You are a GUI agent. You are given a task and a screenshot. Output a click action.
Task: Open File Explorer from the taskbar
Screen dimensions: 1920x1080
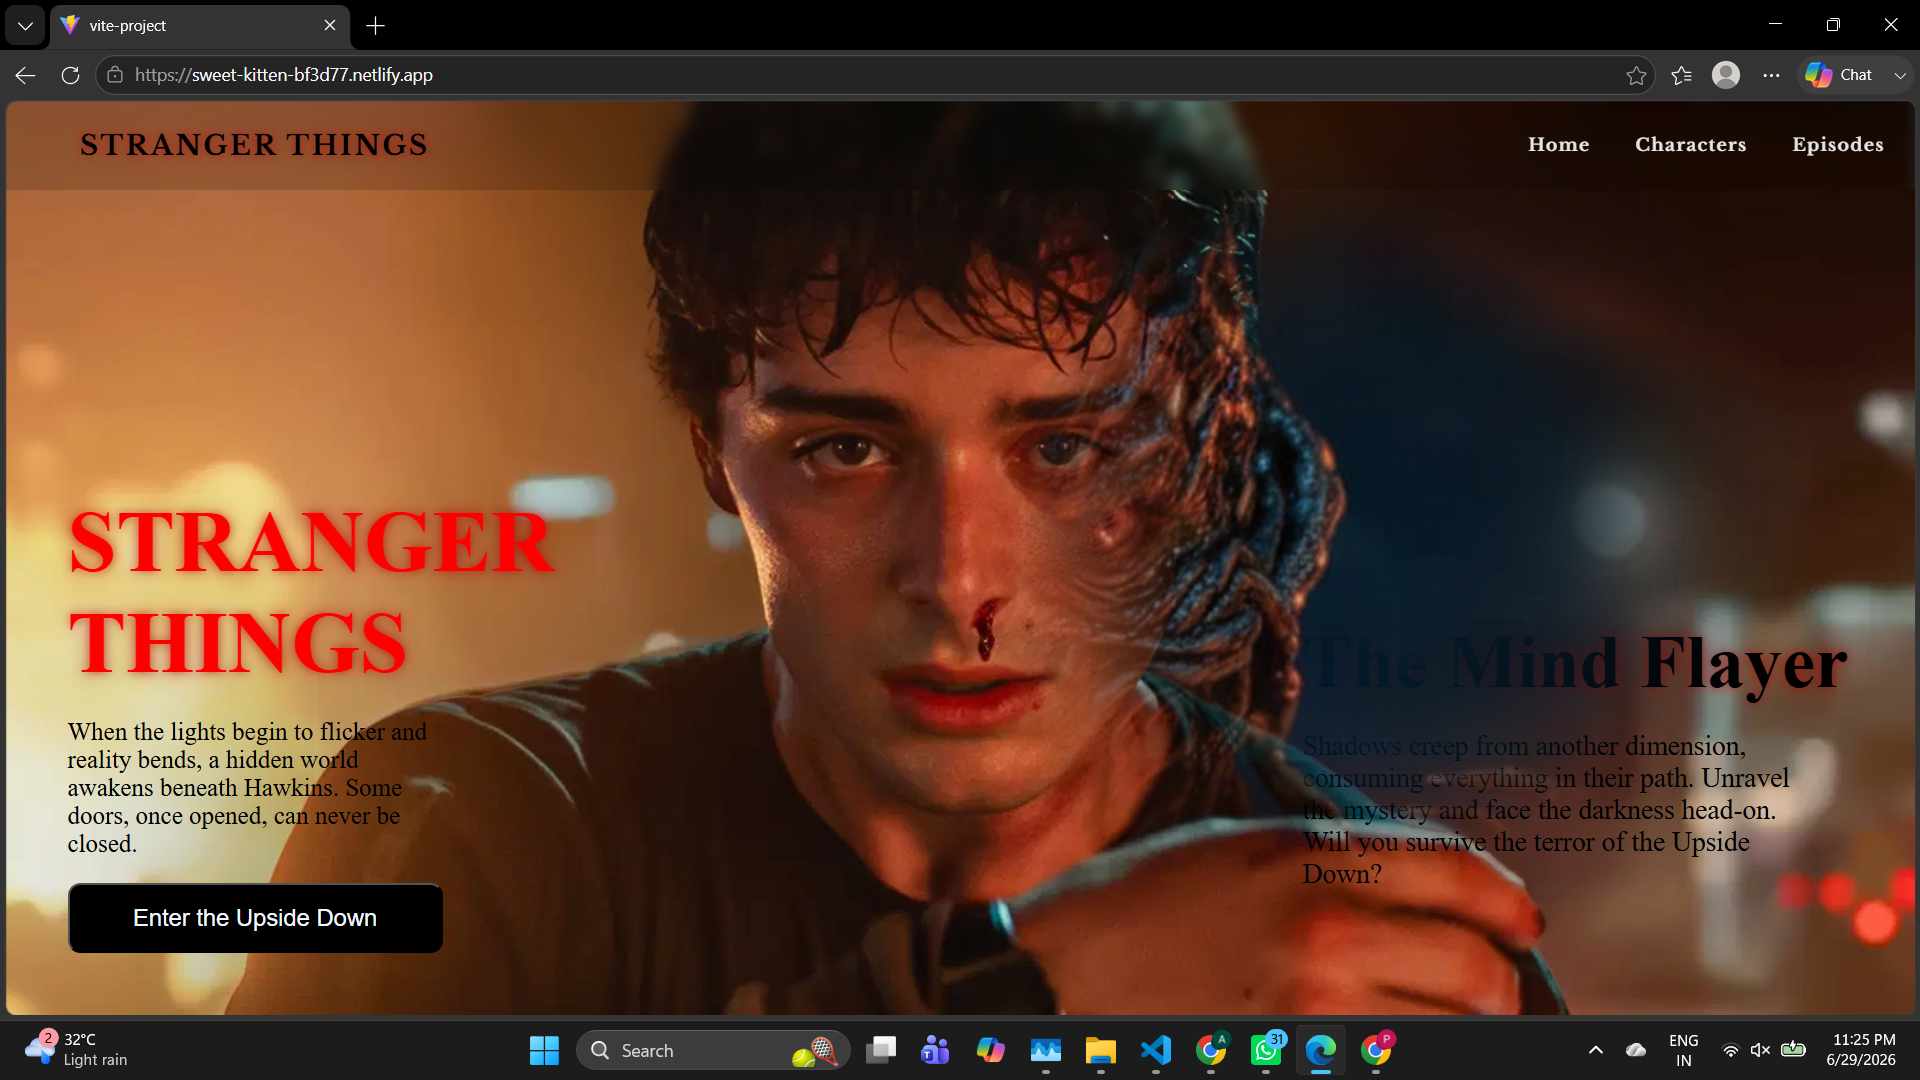click(1100, 1051)
